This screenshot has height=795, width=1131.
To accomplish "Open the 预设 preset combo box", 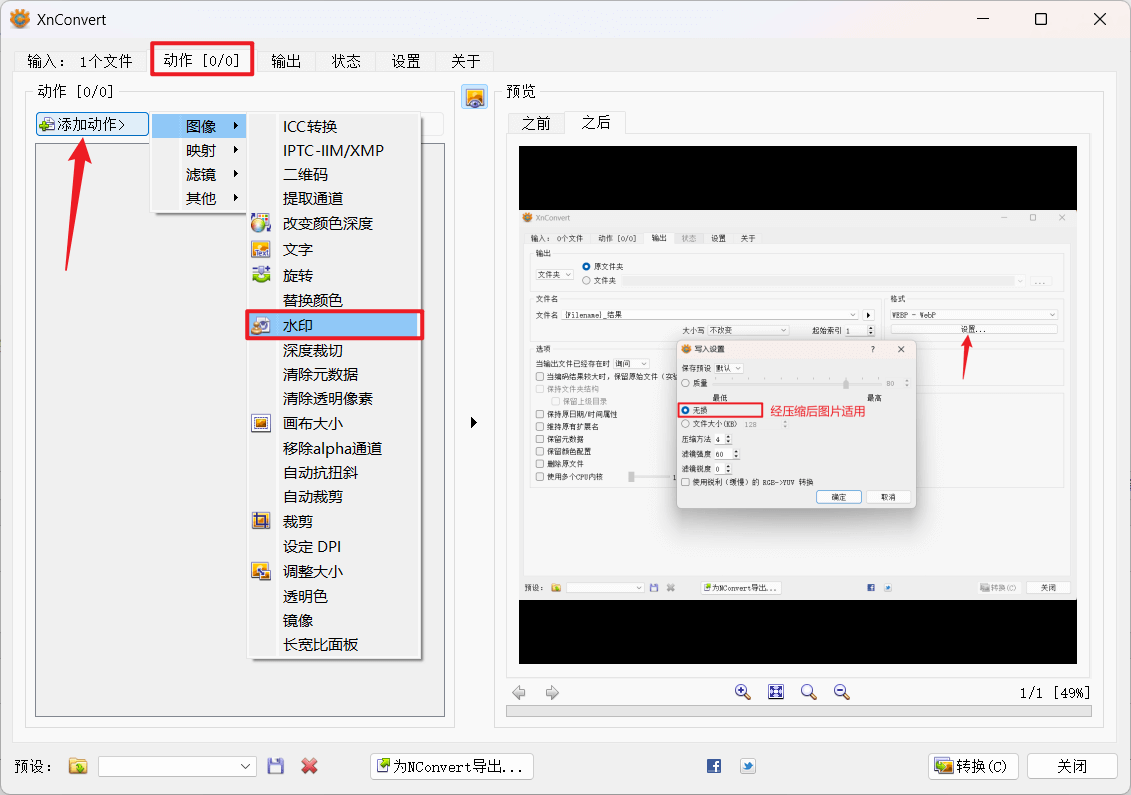I will (x=177, y=766).
